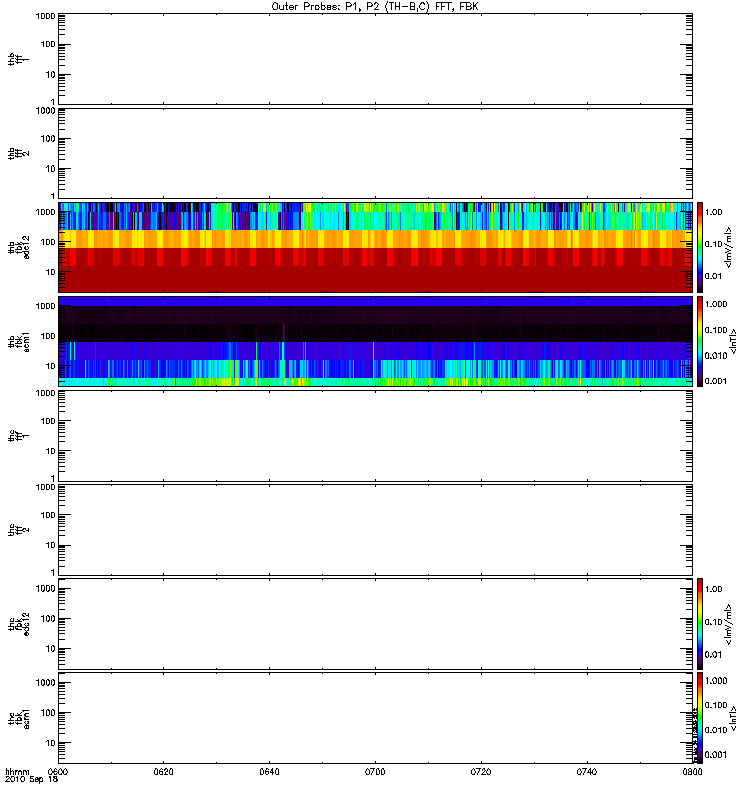Click the "1000" y-axis tick of thc fff 2 panel
This screenshot has width=750, height=800.
point(45,487)
